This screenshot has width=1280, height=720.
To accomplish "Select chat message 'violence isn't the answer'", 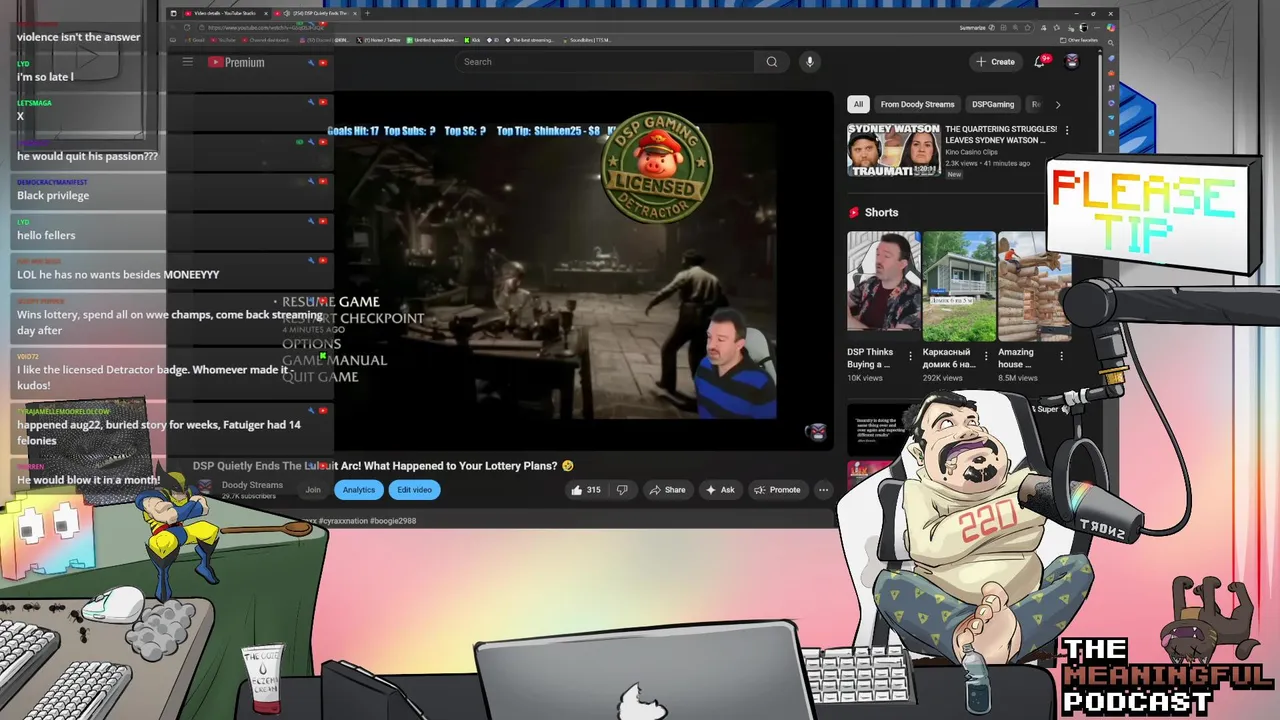I will [x=79, y=37].
